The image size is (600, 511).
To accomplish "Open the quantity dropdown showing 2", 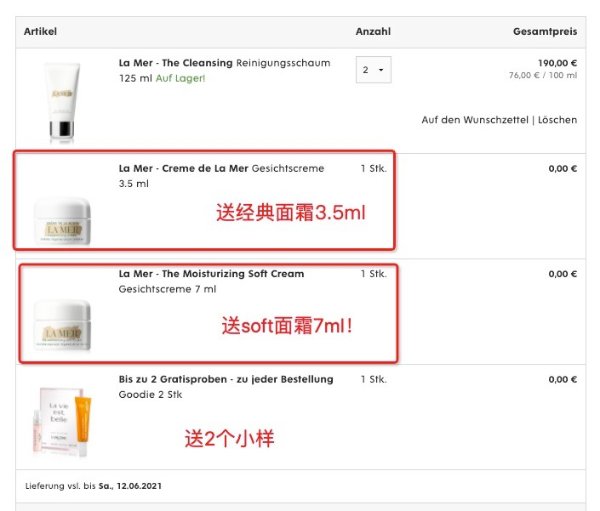I will point(373,70).
